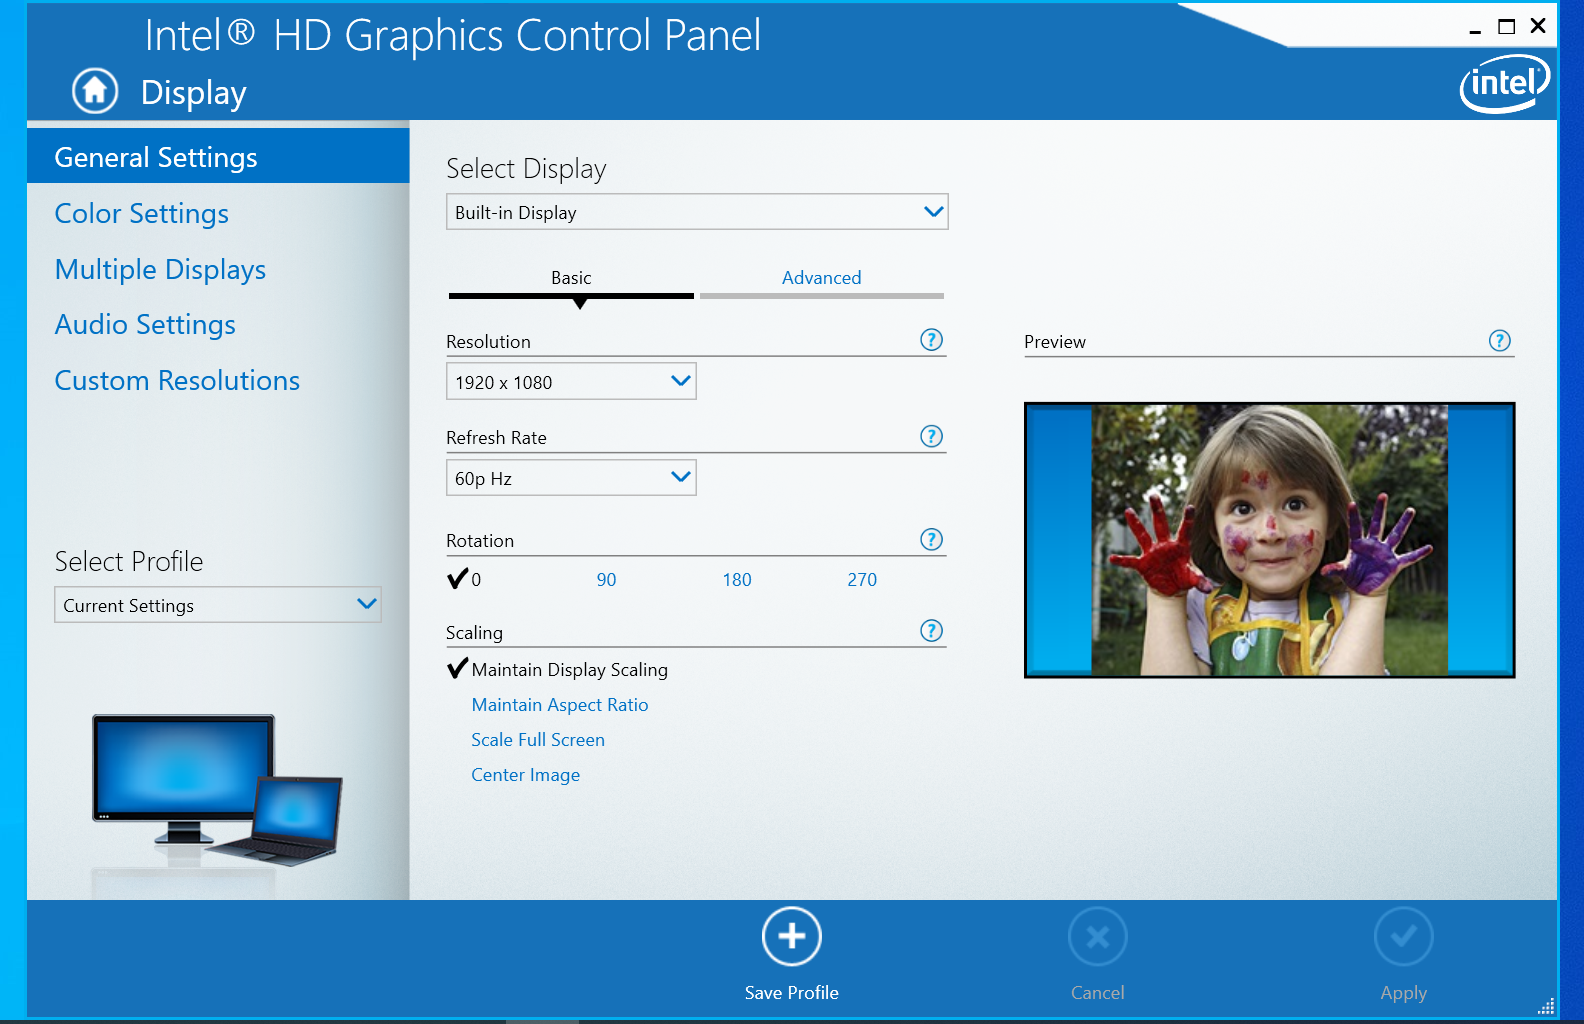Viewport: 1584px width, 1024px height.
Task: Click the Apply checkmark icon
Action: (x=1404, y=937)
